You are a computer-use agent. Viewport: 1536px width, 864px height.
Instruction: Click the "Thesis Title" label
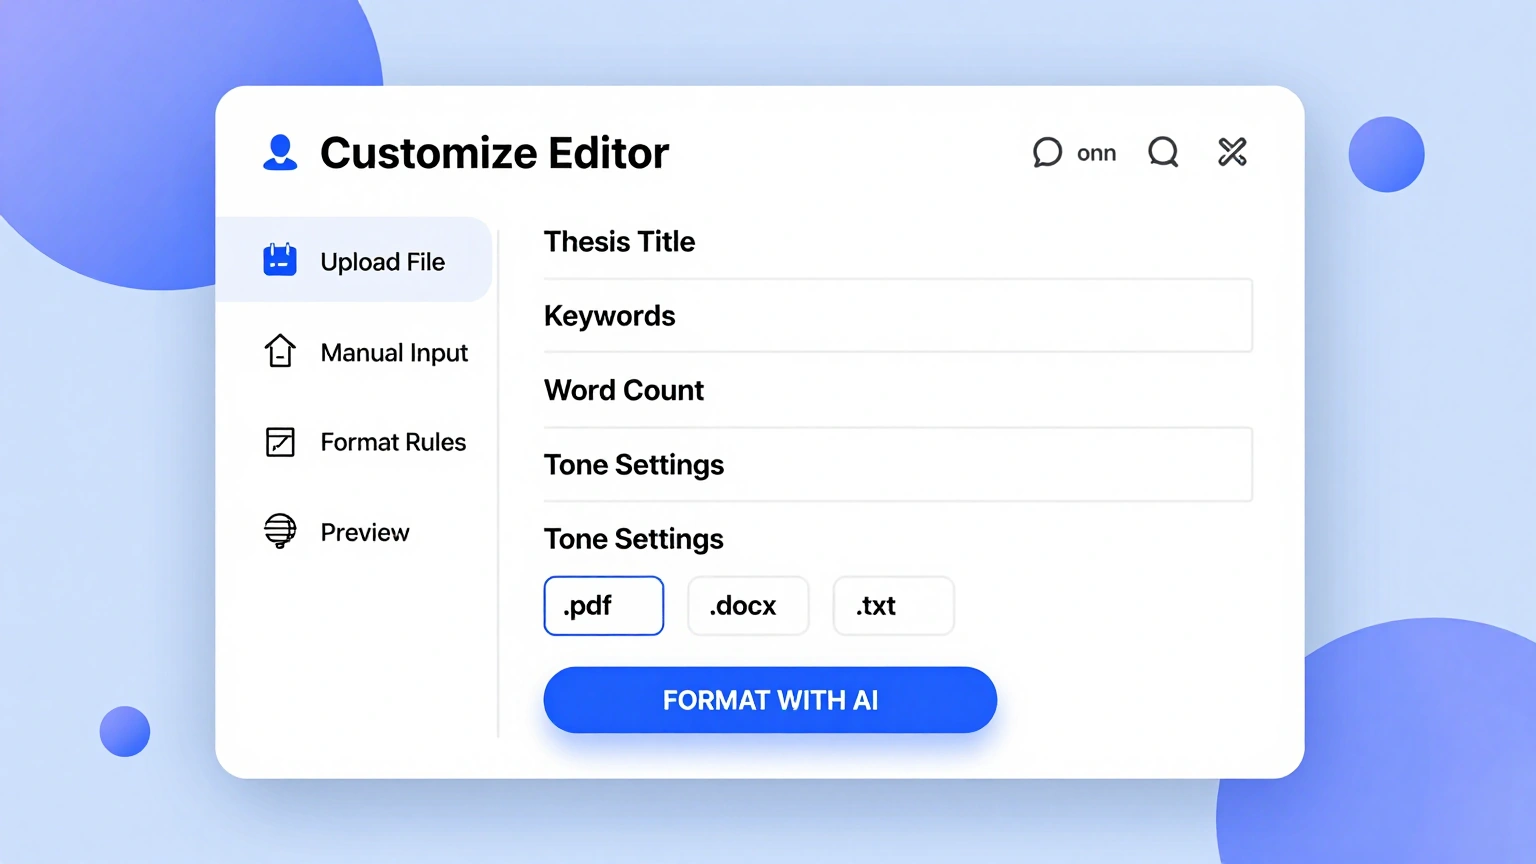[619, 242]
